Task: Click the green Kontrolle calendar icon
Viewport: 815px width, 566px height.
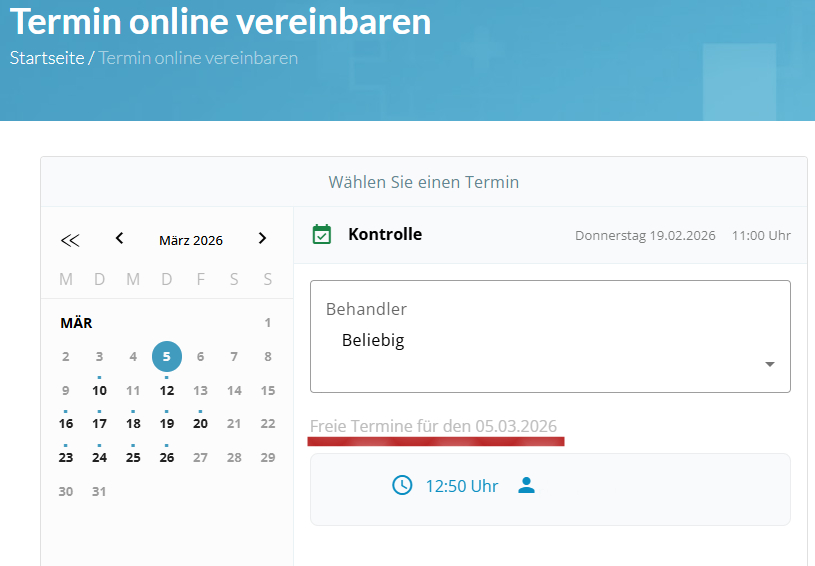Action: [322, 235]
